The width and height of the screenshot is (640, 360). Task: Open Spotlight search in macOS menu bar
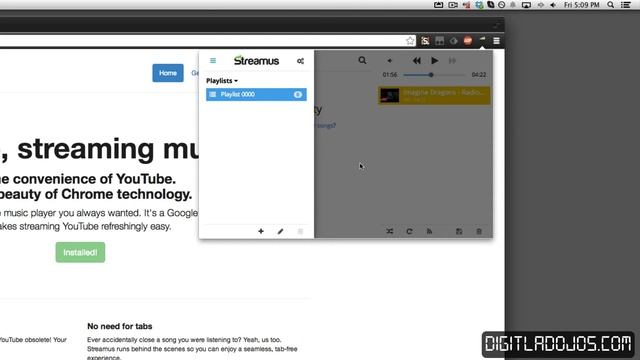611,5
